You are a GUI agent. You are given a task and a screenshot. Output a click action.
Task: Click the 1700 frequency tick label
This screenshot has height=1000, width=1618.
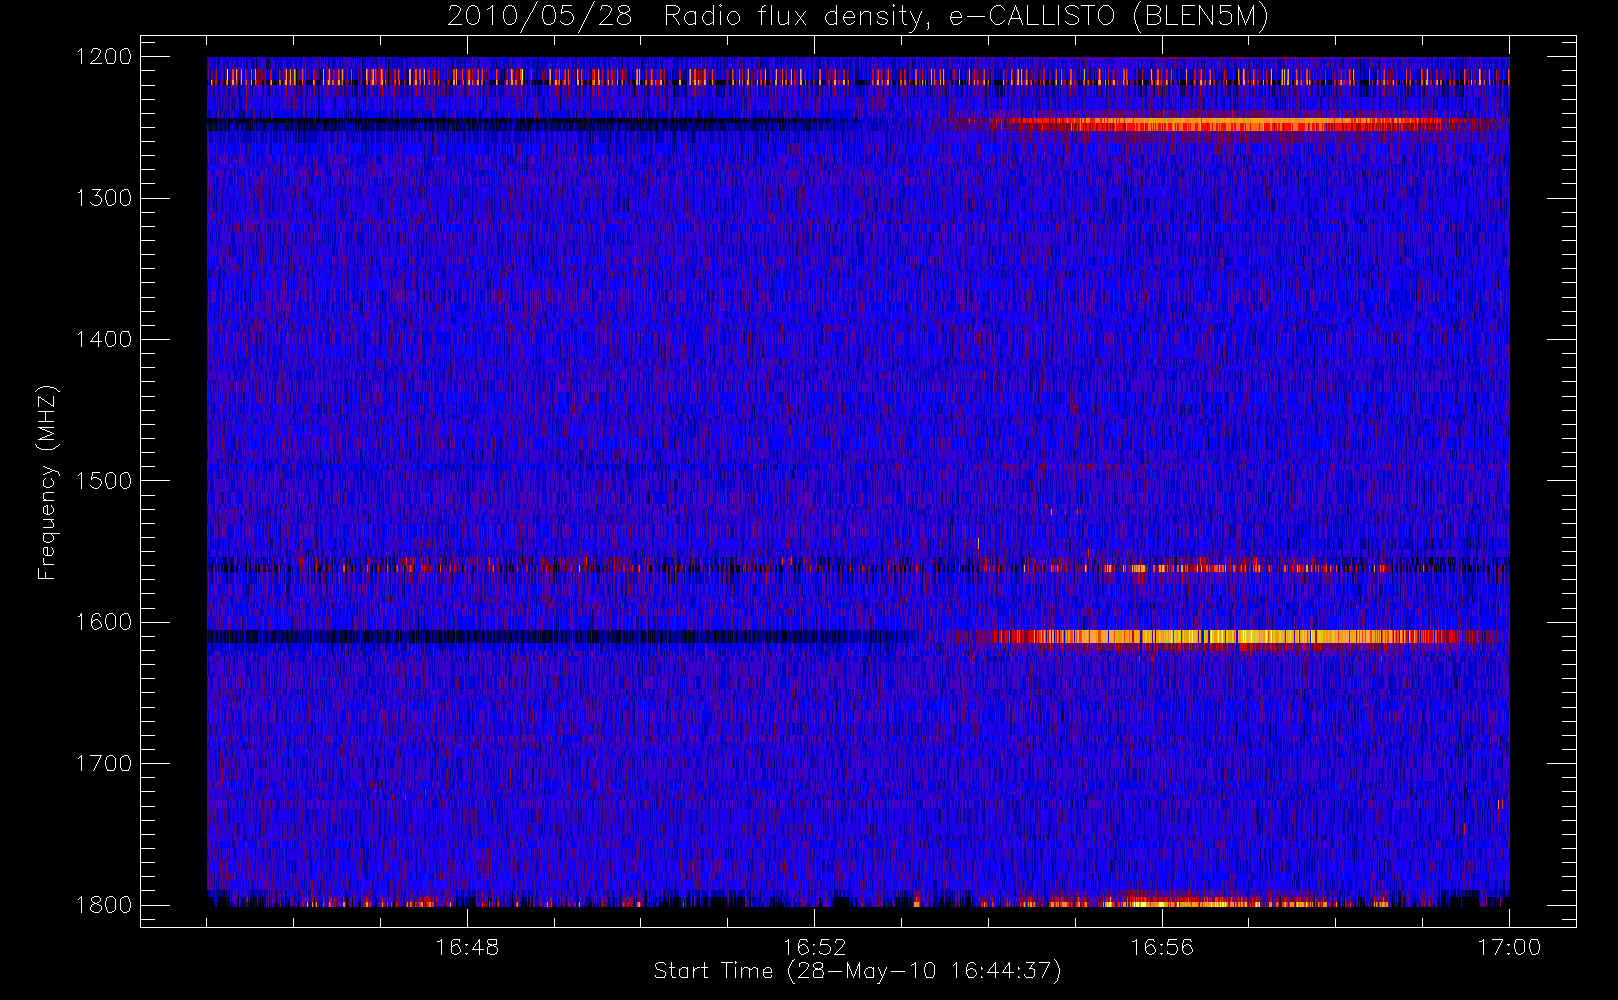pyautogui.click(x=104, y=763)
